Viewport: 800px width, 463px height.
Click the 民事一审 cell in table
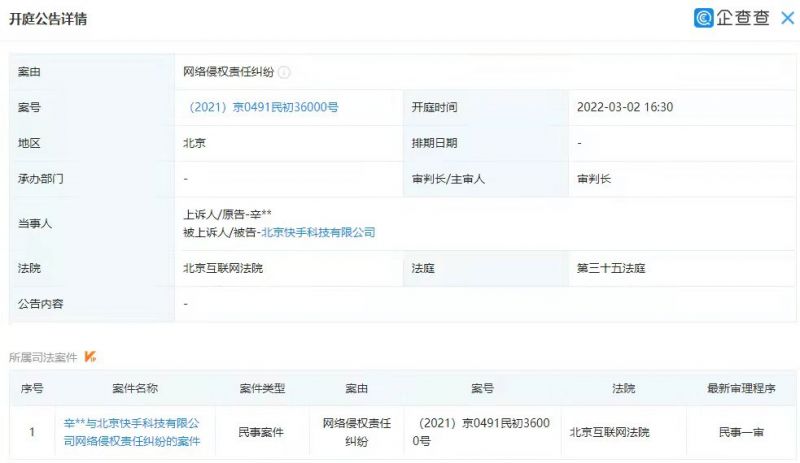(x=740, y=432)
